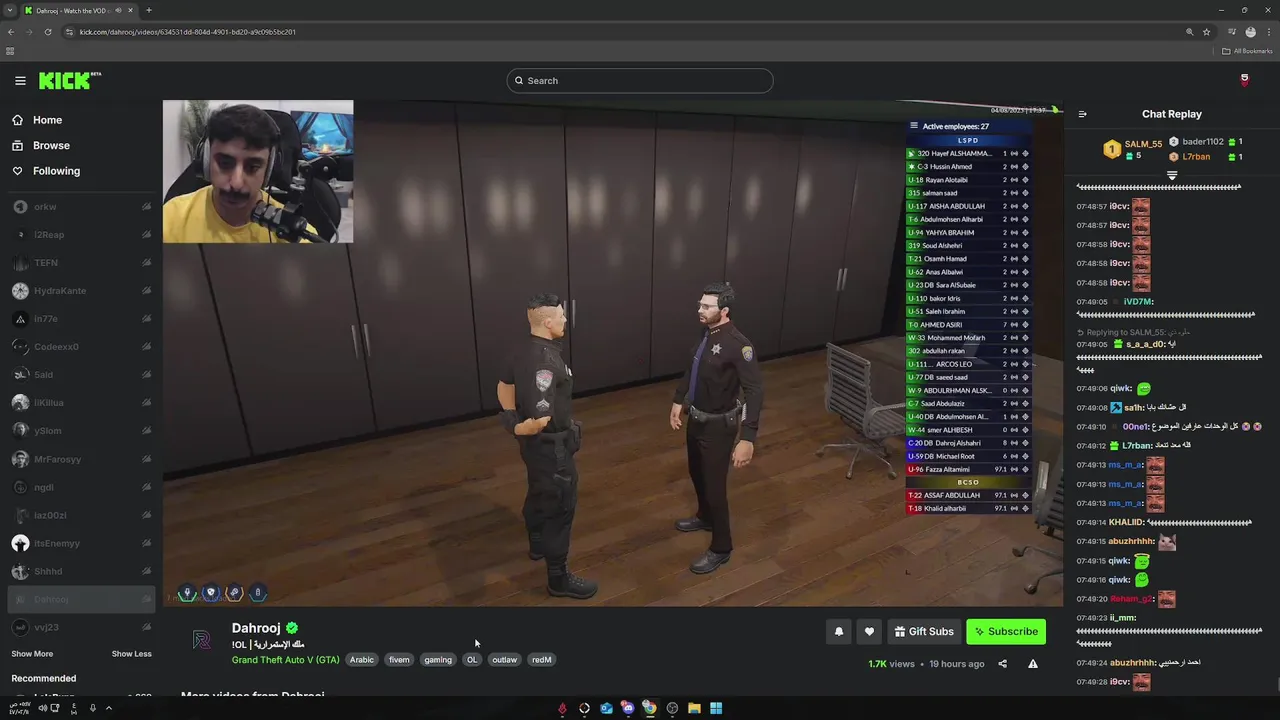Click the Subscribe button
Image resolution: width=1280 pixels, height=720 pixels.
click(1006, 632)
